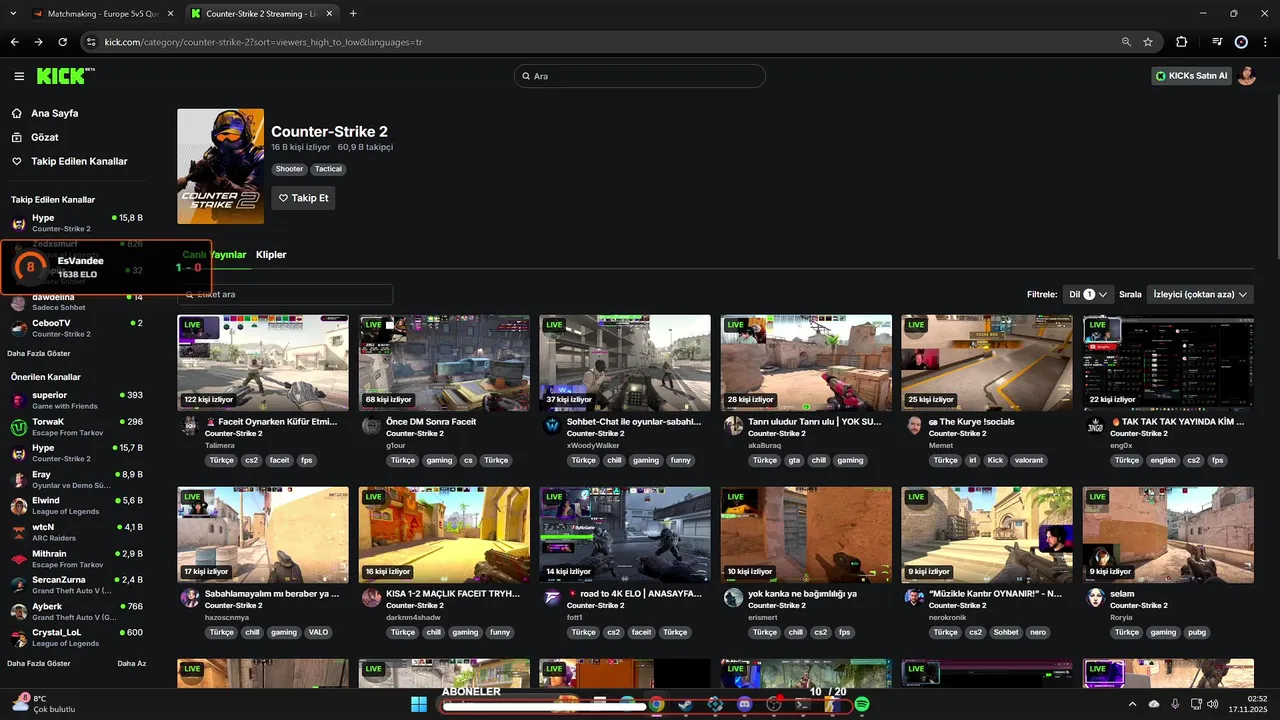This screenshot has width=1280, height=720.
Task: Open fott1 streamer avatar
Action: 552,598
